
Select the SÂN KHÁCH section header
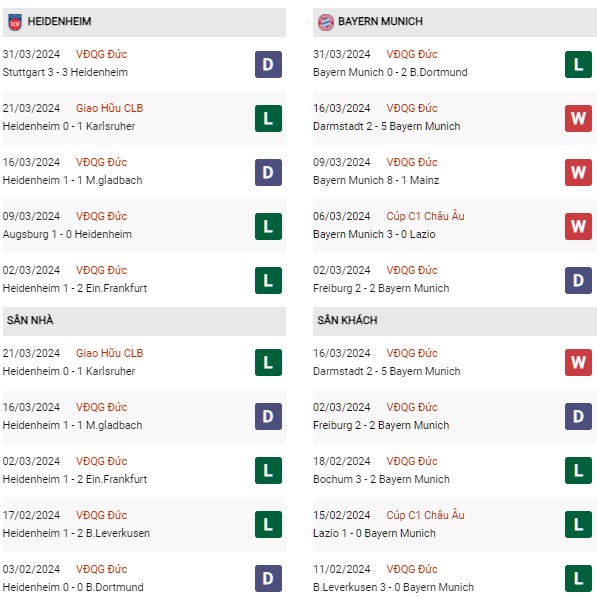455,321
